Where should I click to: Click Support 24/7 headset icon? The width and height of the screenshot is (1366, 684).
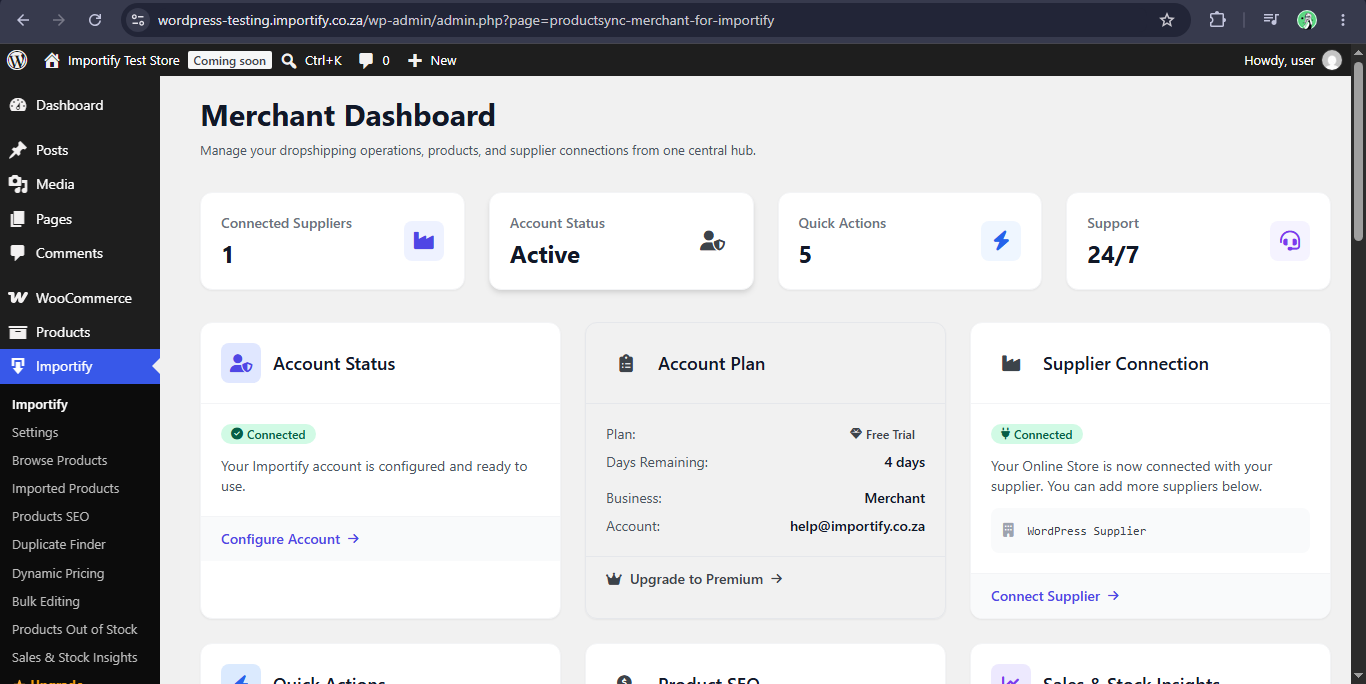[x=1290, y=241]
